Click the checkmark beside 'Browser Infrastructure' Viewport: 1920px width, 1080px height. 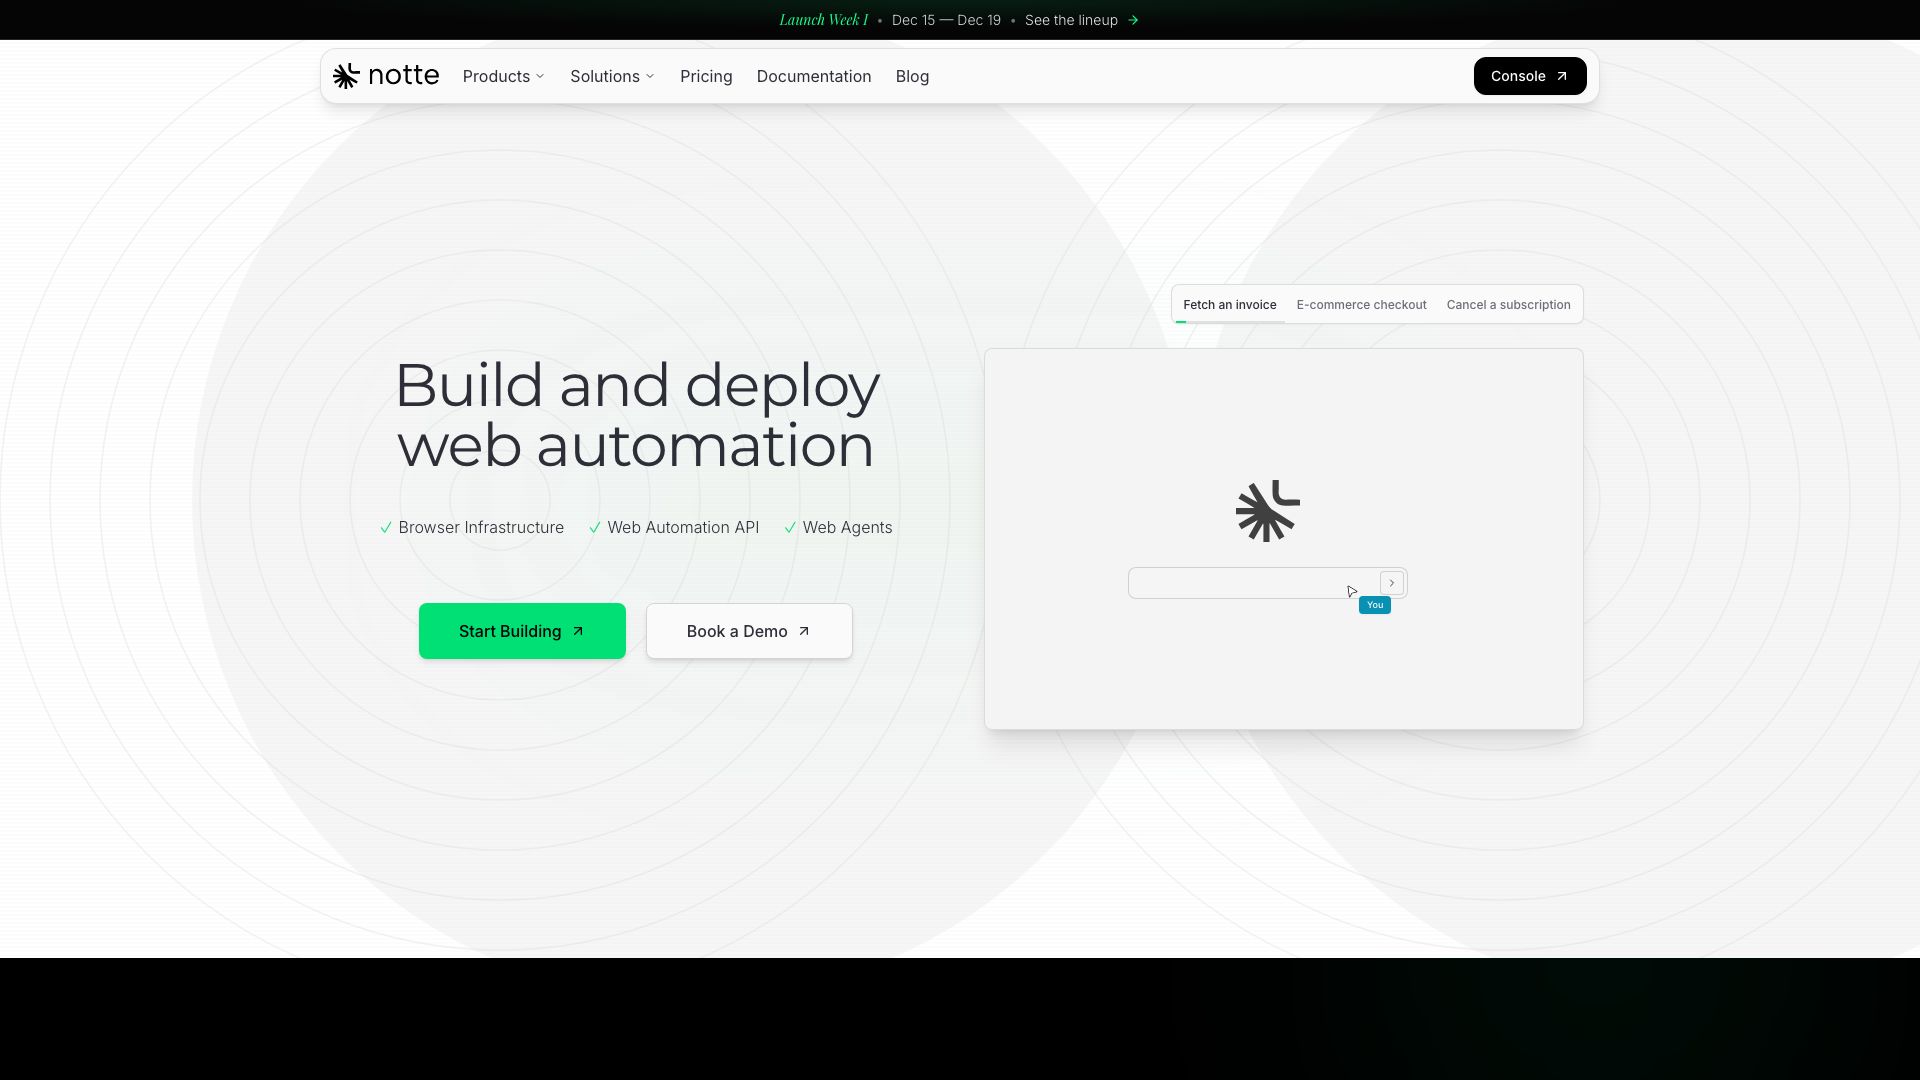[x=385, y=527]
